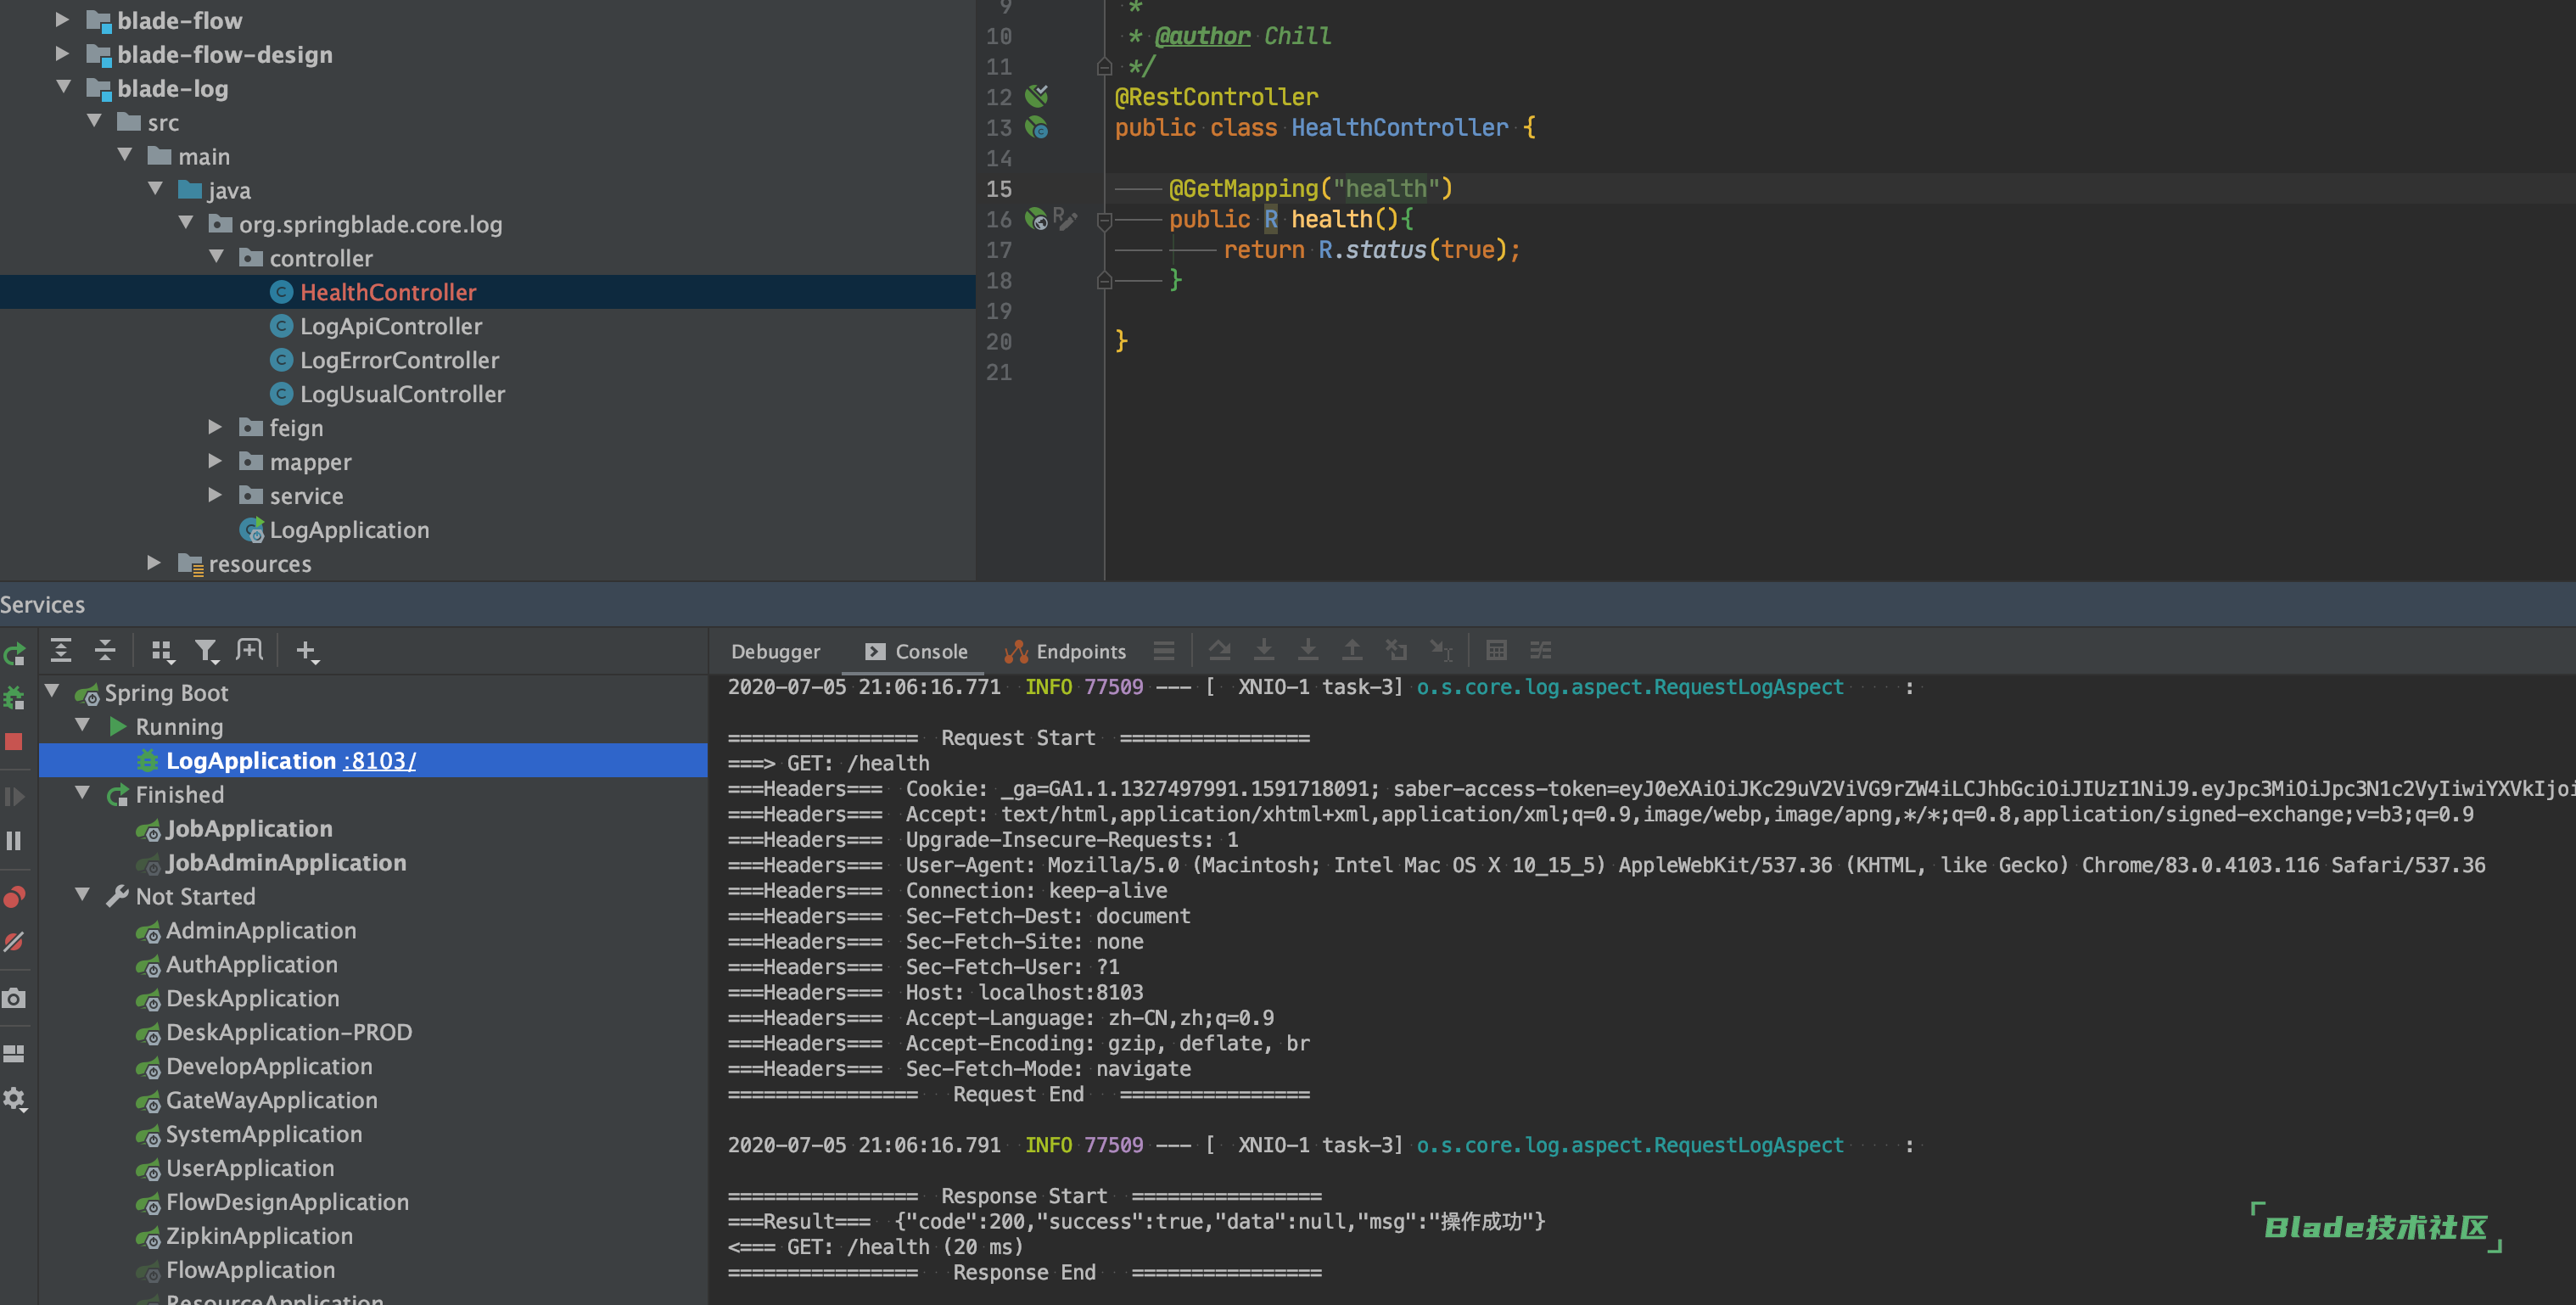Click the camera thread dump icon
This screenshot has height=1305, width=2576.
[14, 998]
